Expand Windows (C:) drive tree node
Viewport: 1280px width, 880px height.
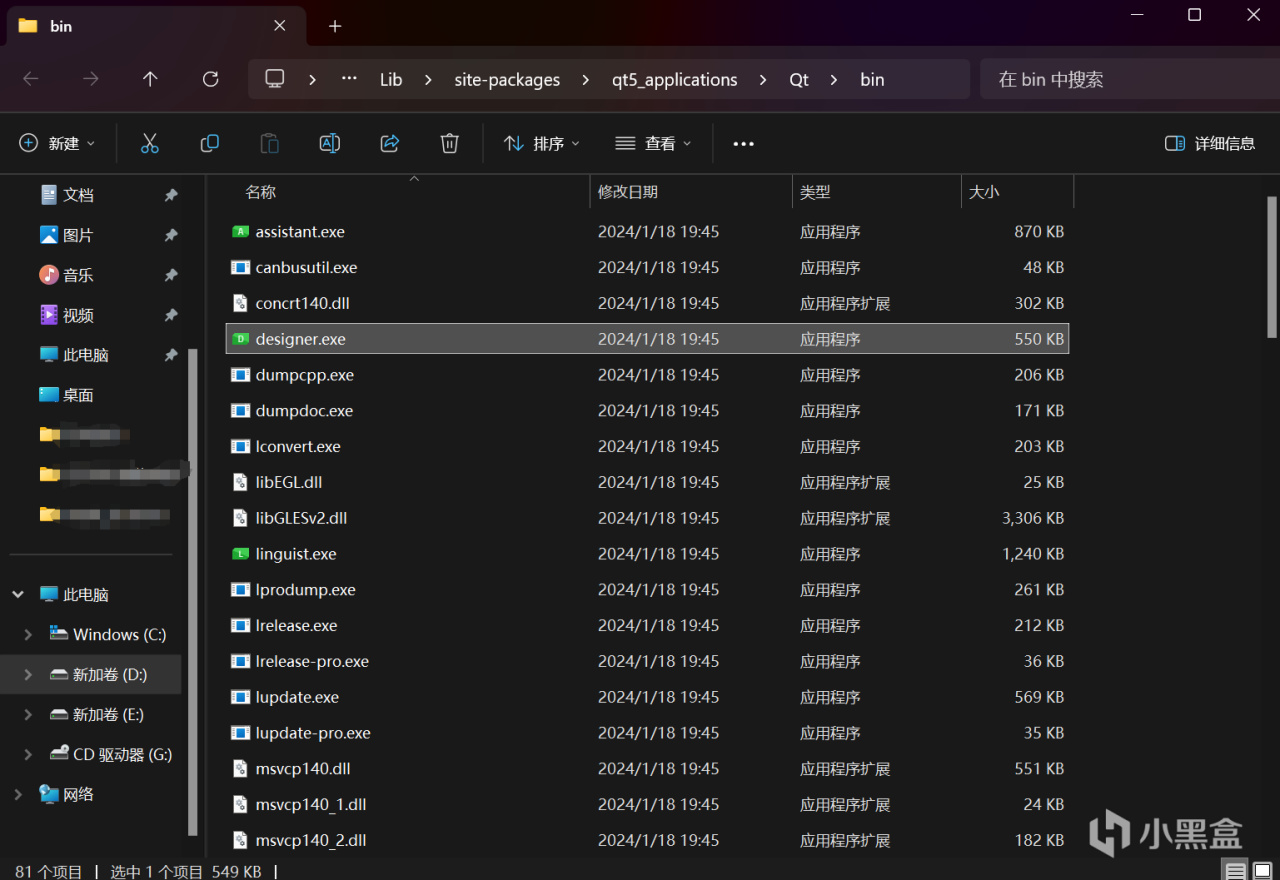coord(28,635)
